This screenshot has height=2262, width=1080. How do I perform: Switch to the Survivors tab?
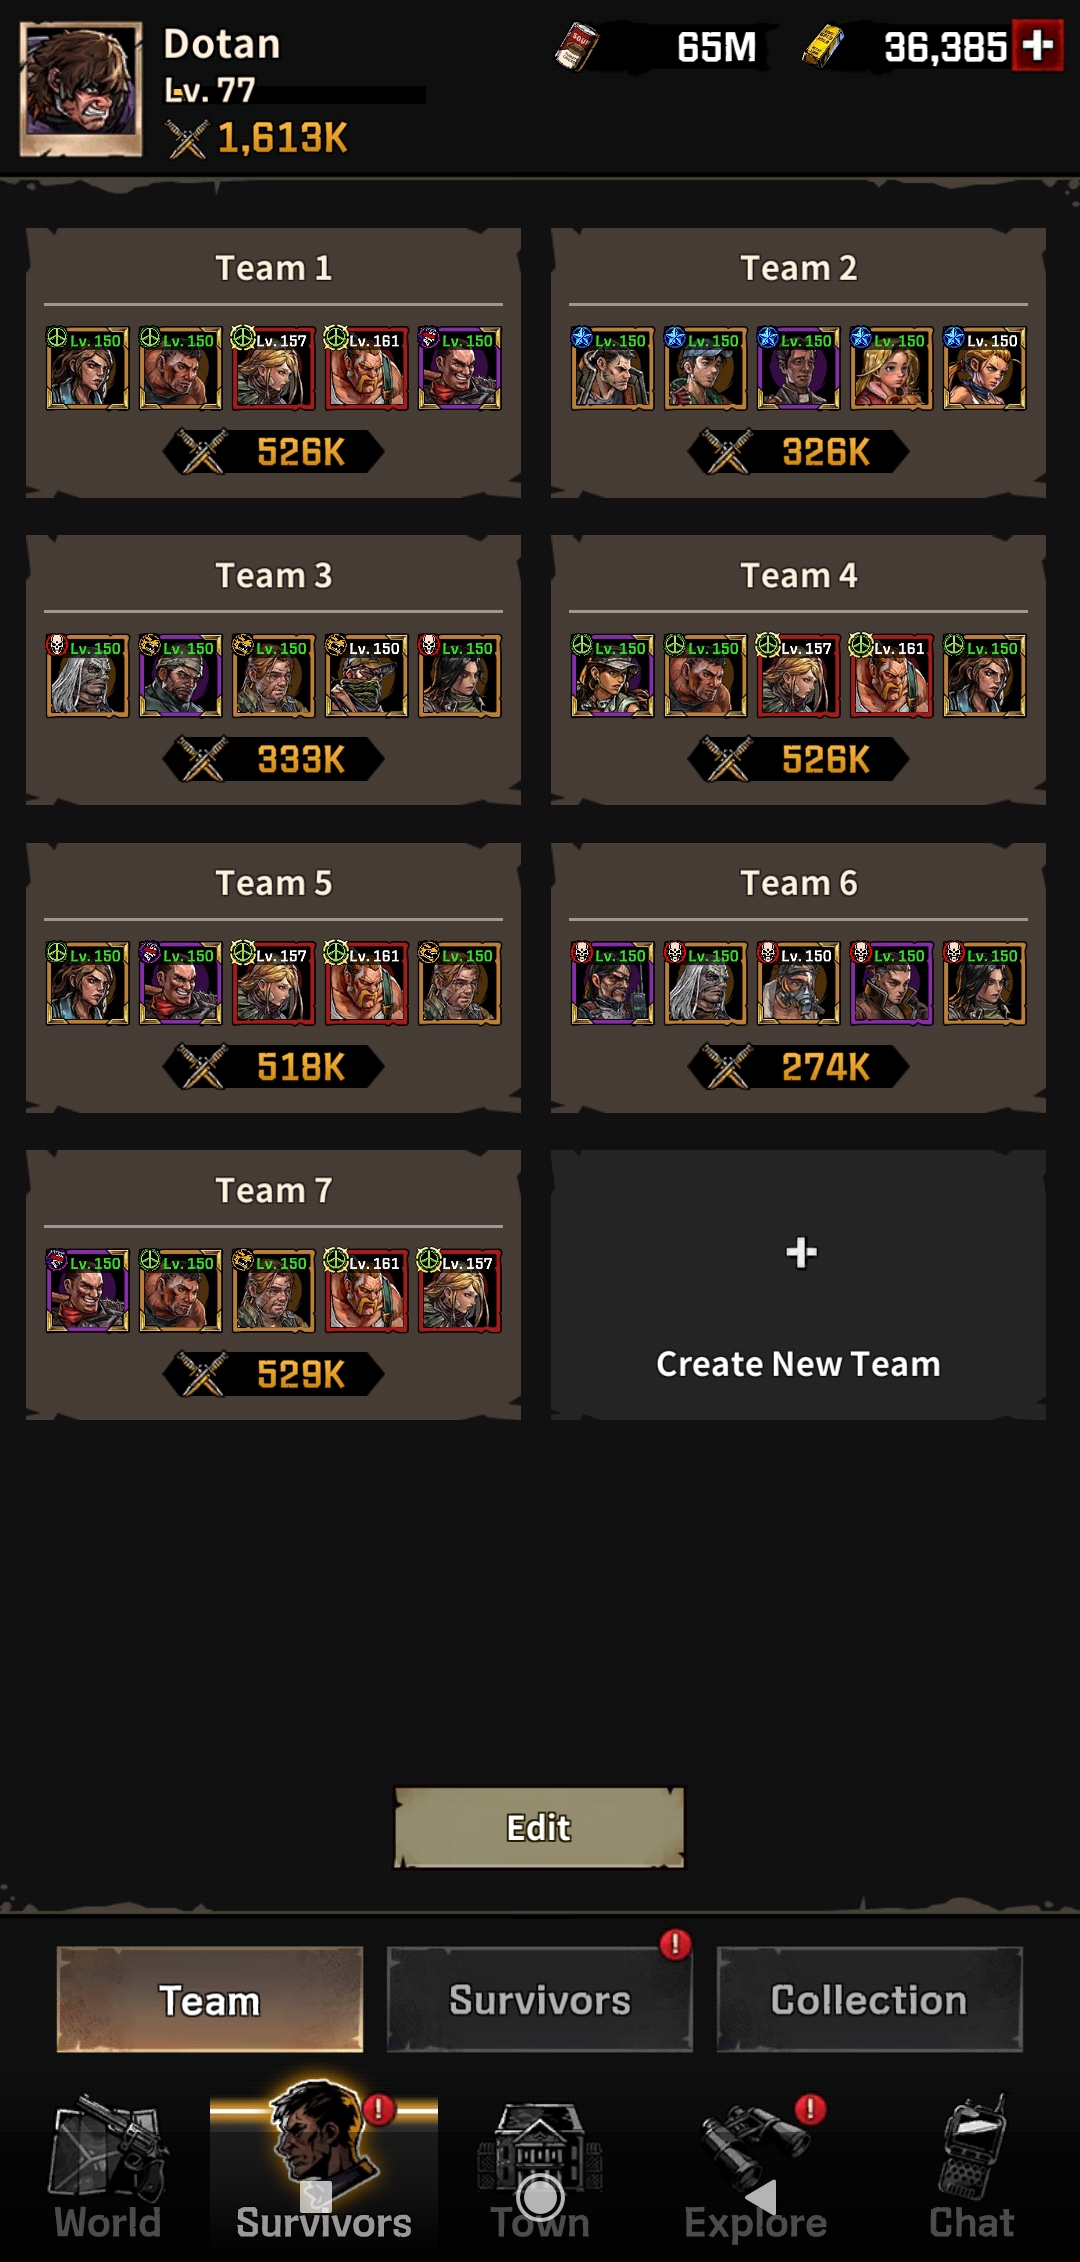click(540, 2000)
